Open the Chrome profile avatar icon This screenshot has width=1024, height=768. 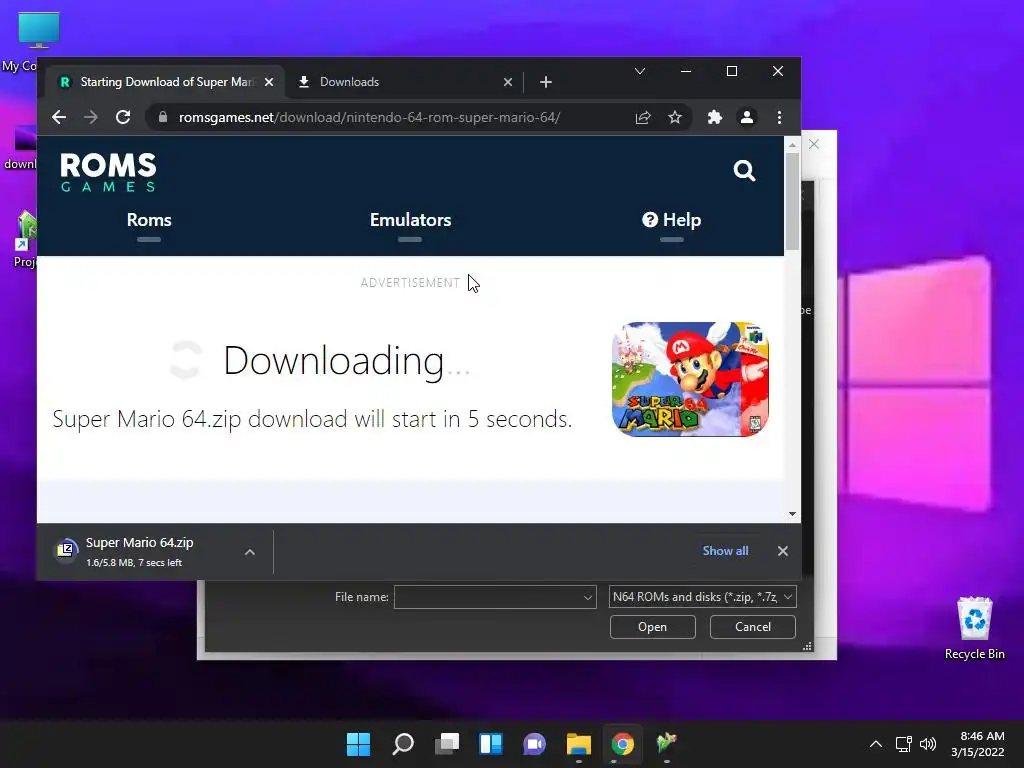point(746,118)
